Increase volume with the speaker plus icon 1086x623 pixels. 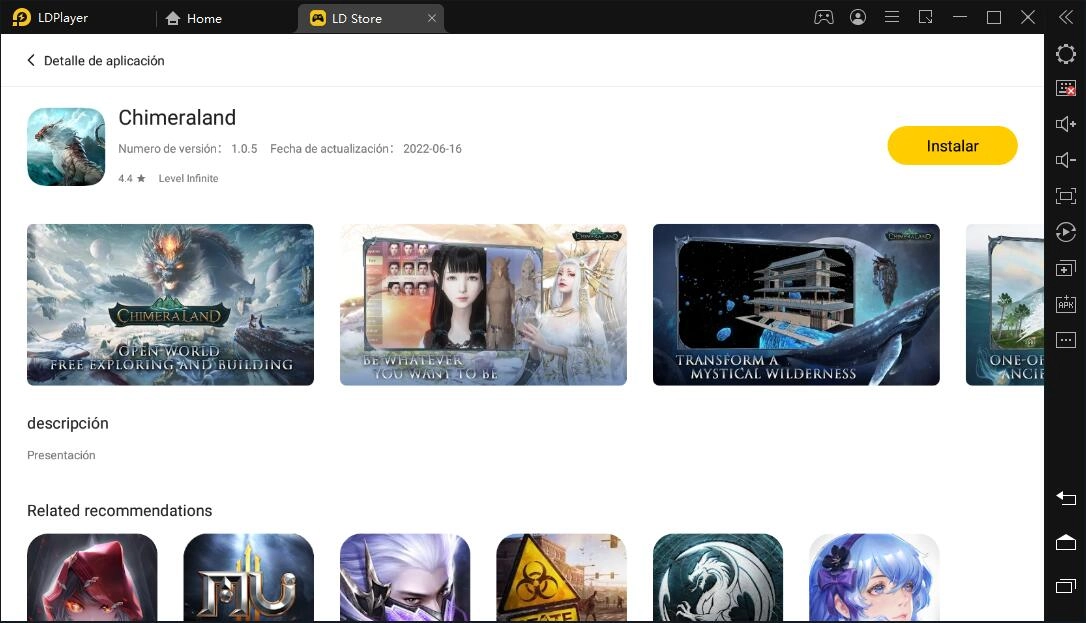[x=1066, y=124]
